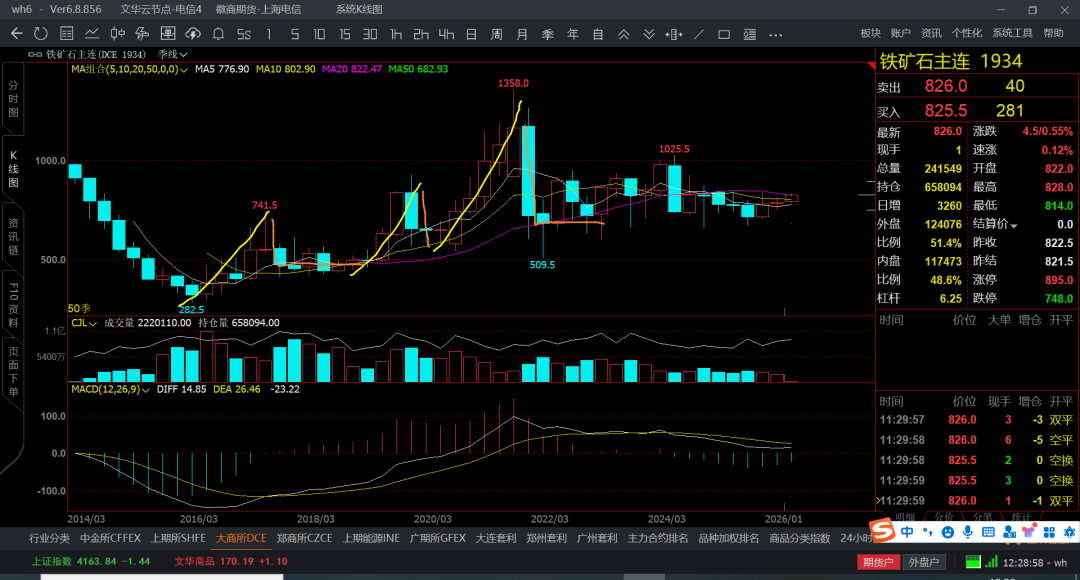Open the 结算价 dropdown arrow
This screenshot has height=580, width=1080.
tap(1013, 225)
